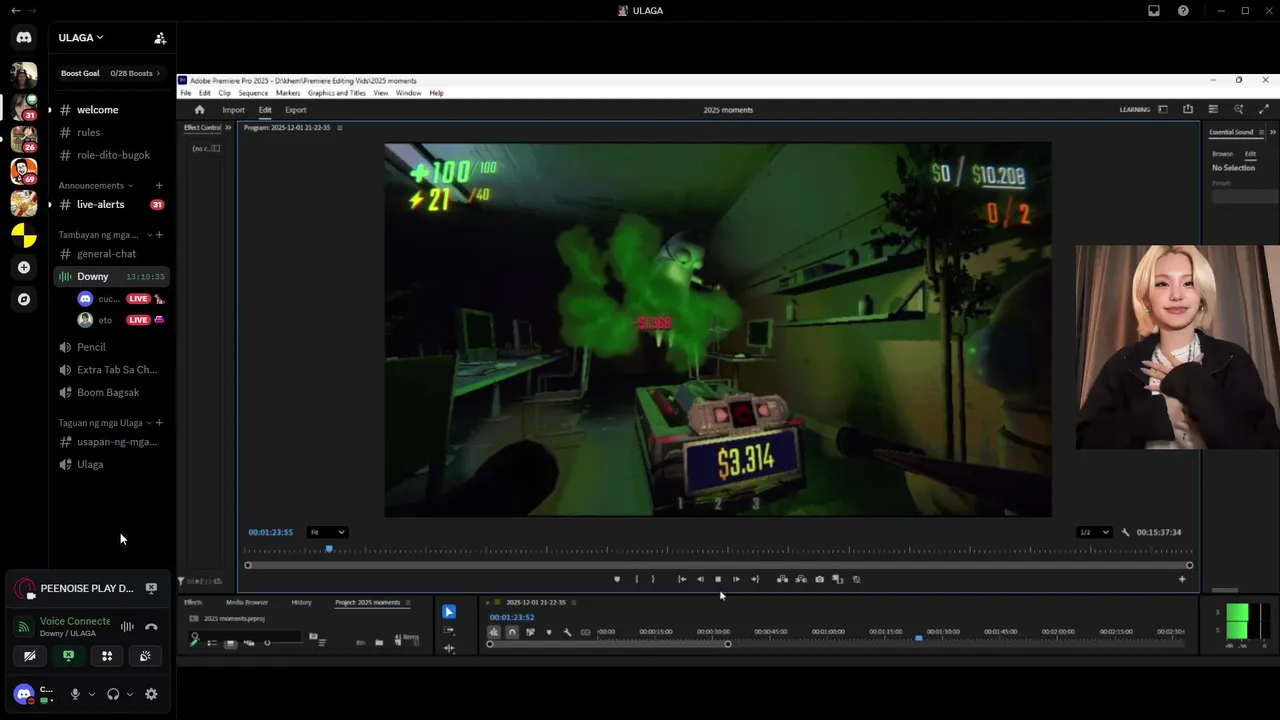Screen dimensions: 1280x720
Task: Open button editor plus in Program monitor
Action: [x=1182, y=579]
